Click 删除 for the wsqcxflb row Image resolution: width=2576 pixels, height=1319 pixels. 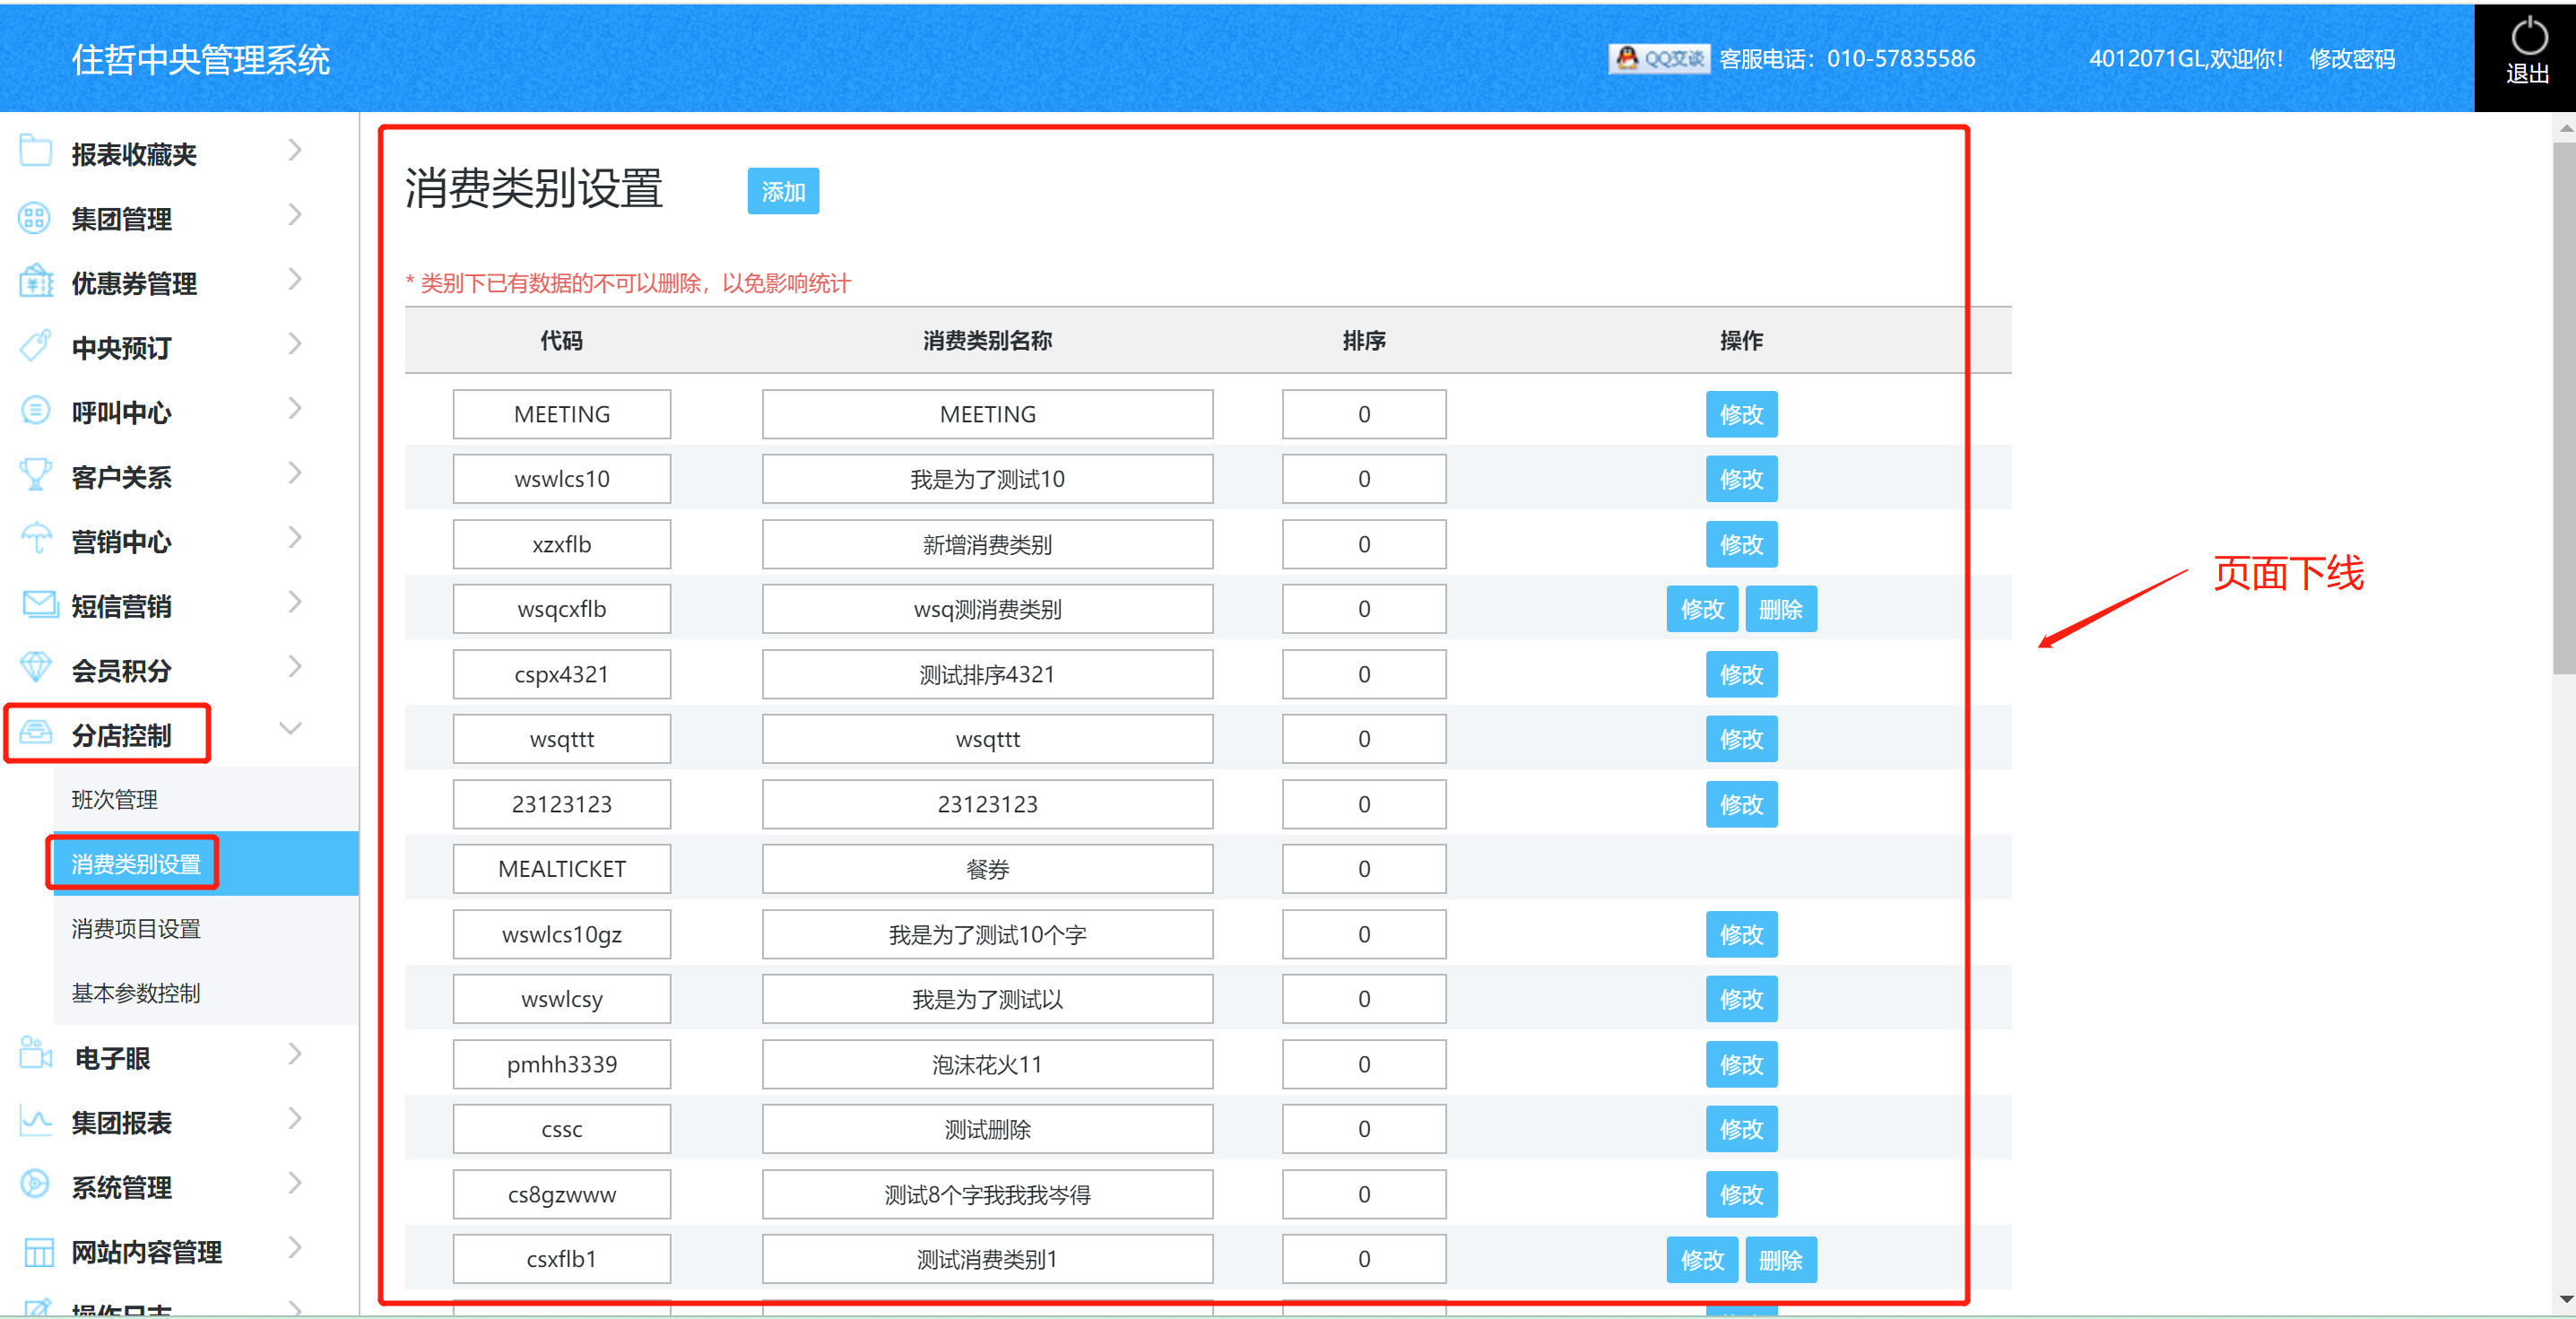1780,609
